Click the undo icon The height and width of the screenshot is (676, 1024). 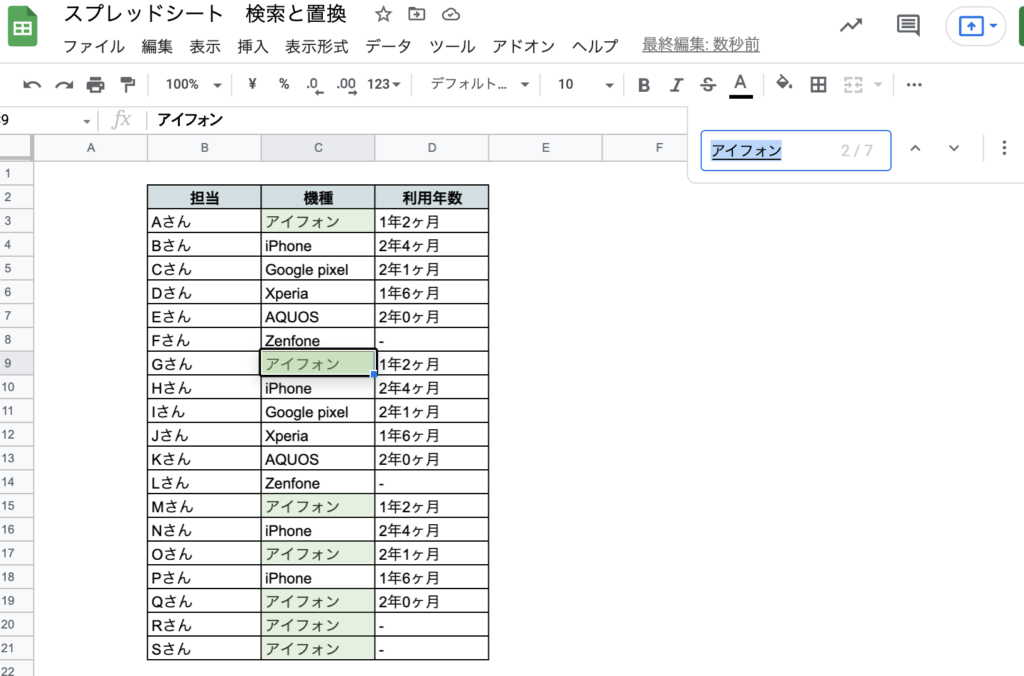32,85
